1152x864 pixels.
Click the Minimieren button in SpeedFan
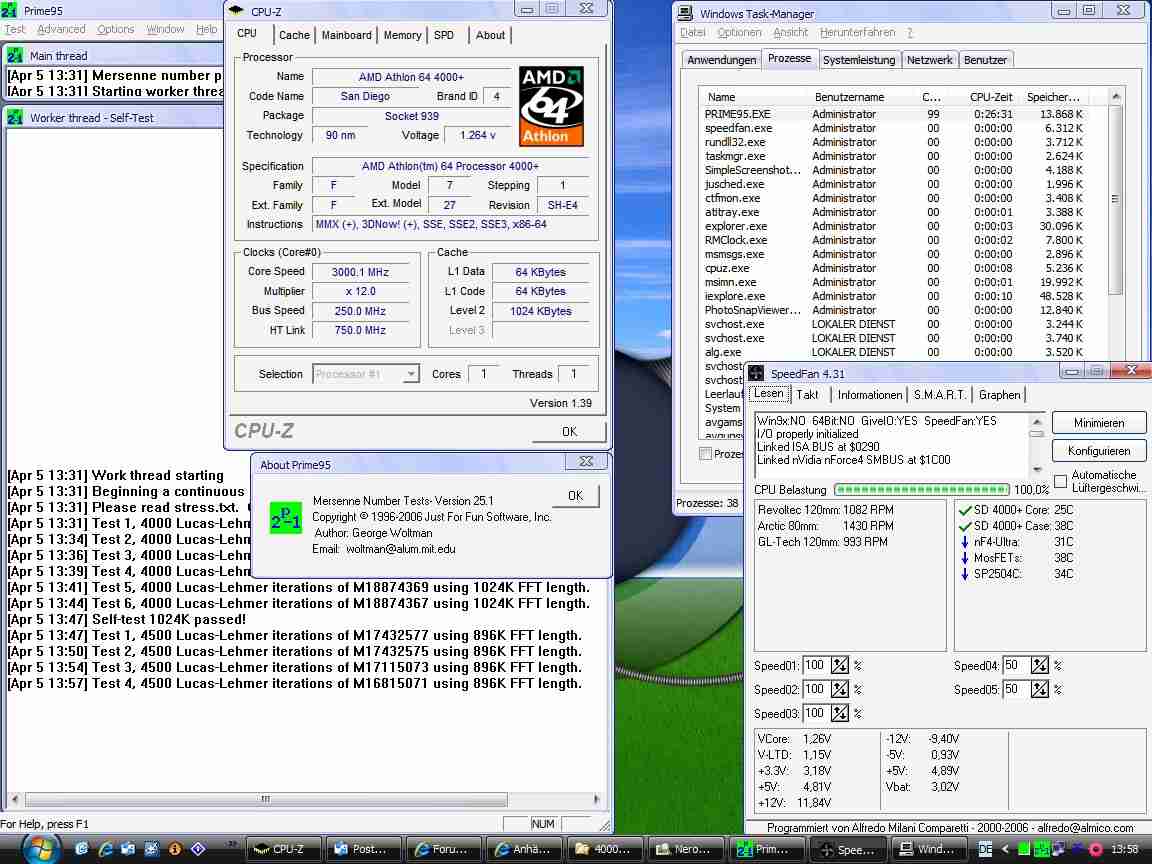[x=1098, y=422]
